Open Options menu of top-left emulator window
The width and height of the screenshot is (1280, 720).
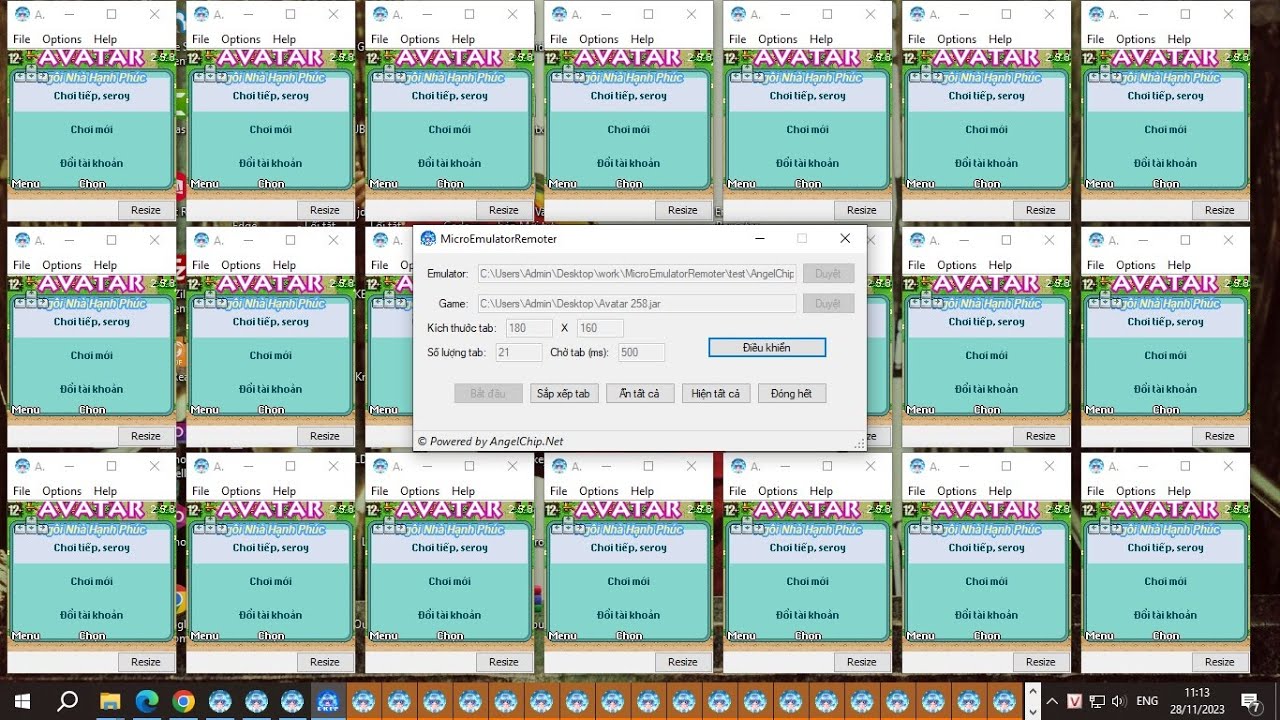[x=62, y=39]
